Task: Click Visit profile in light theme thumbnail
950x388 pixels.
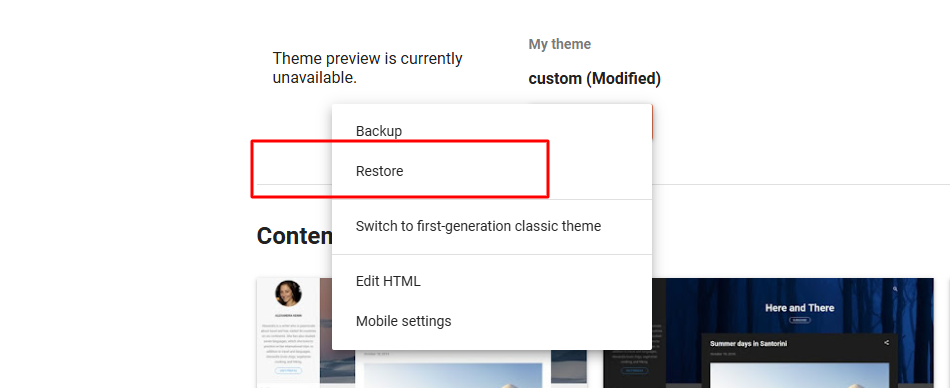Action: coord(288,370)
